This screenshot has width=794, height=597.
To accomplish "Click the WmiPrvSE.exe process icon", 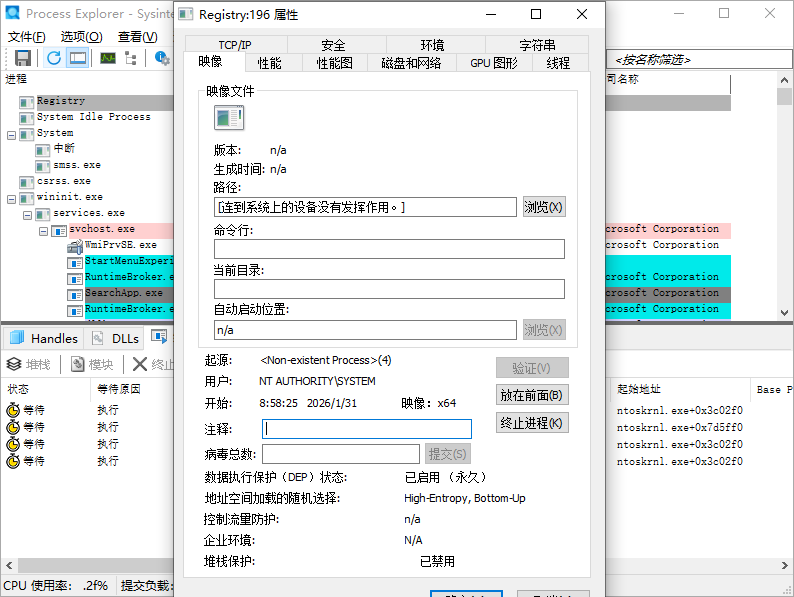I will 75,247.
